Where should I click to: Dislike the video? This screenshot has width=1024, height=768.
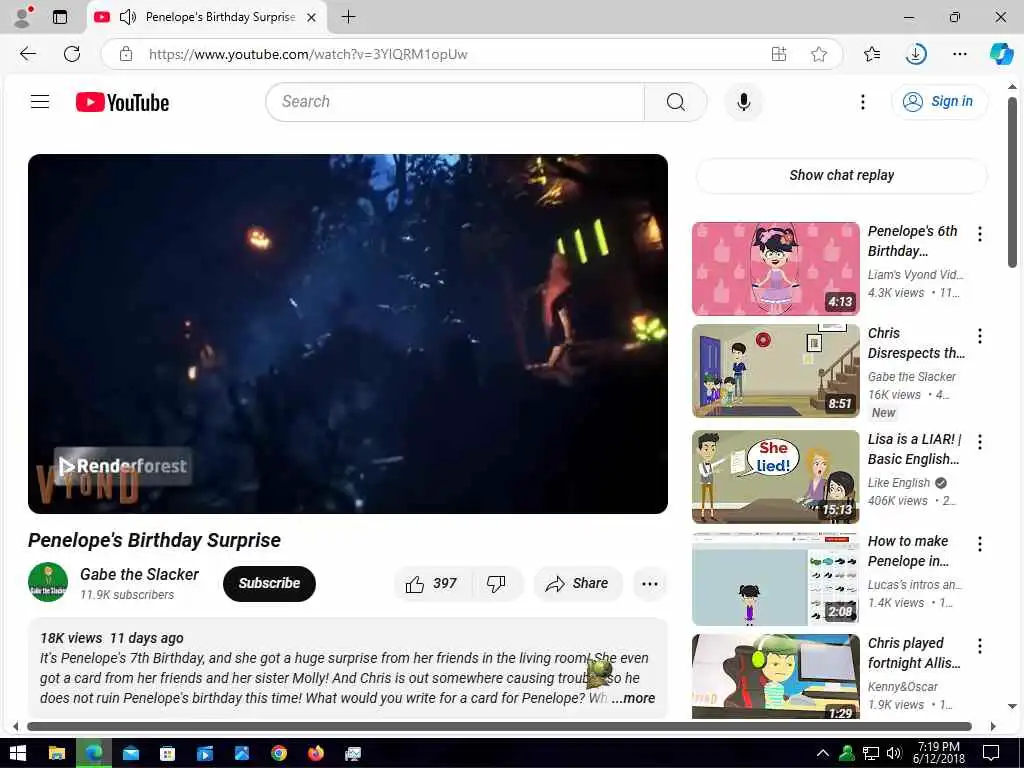coord(496,583)
